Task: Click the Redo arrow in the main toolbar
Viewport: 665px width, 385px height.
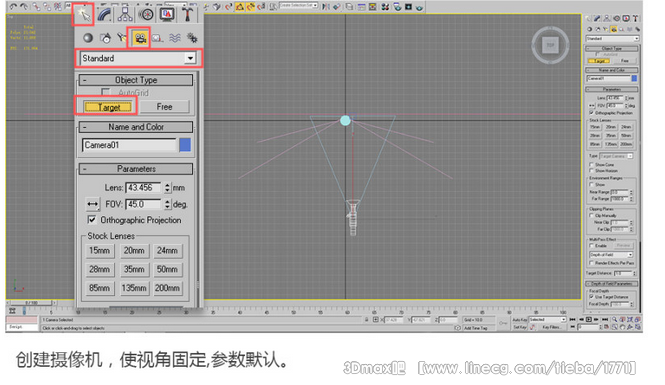Action: [x=24, y=7]
